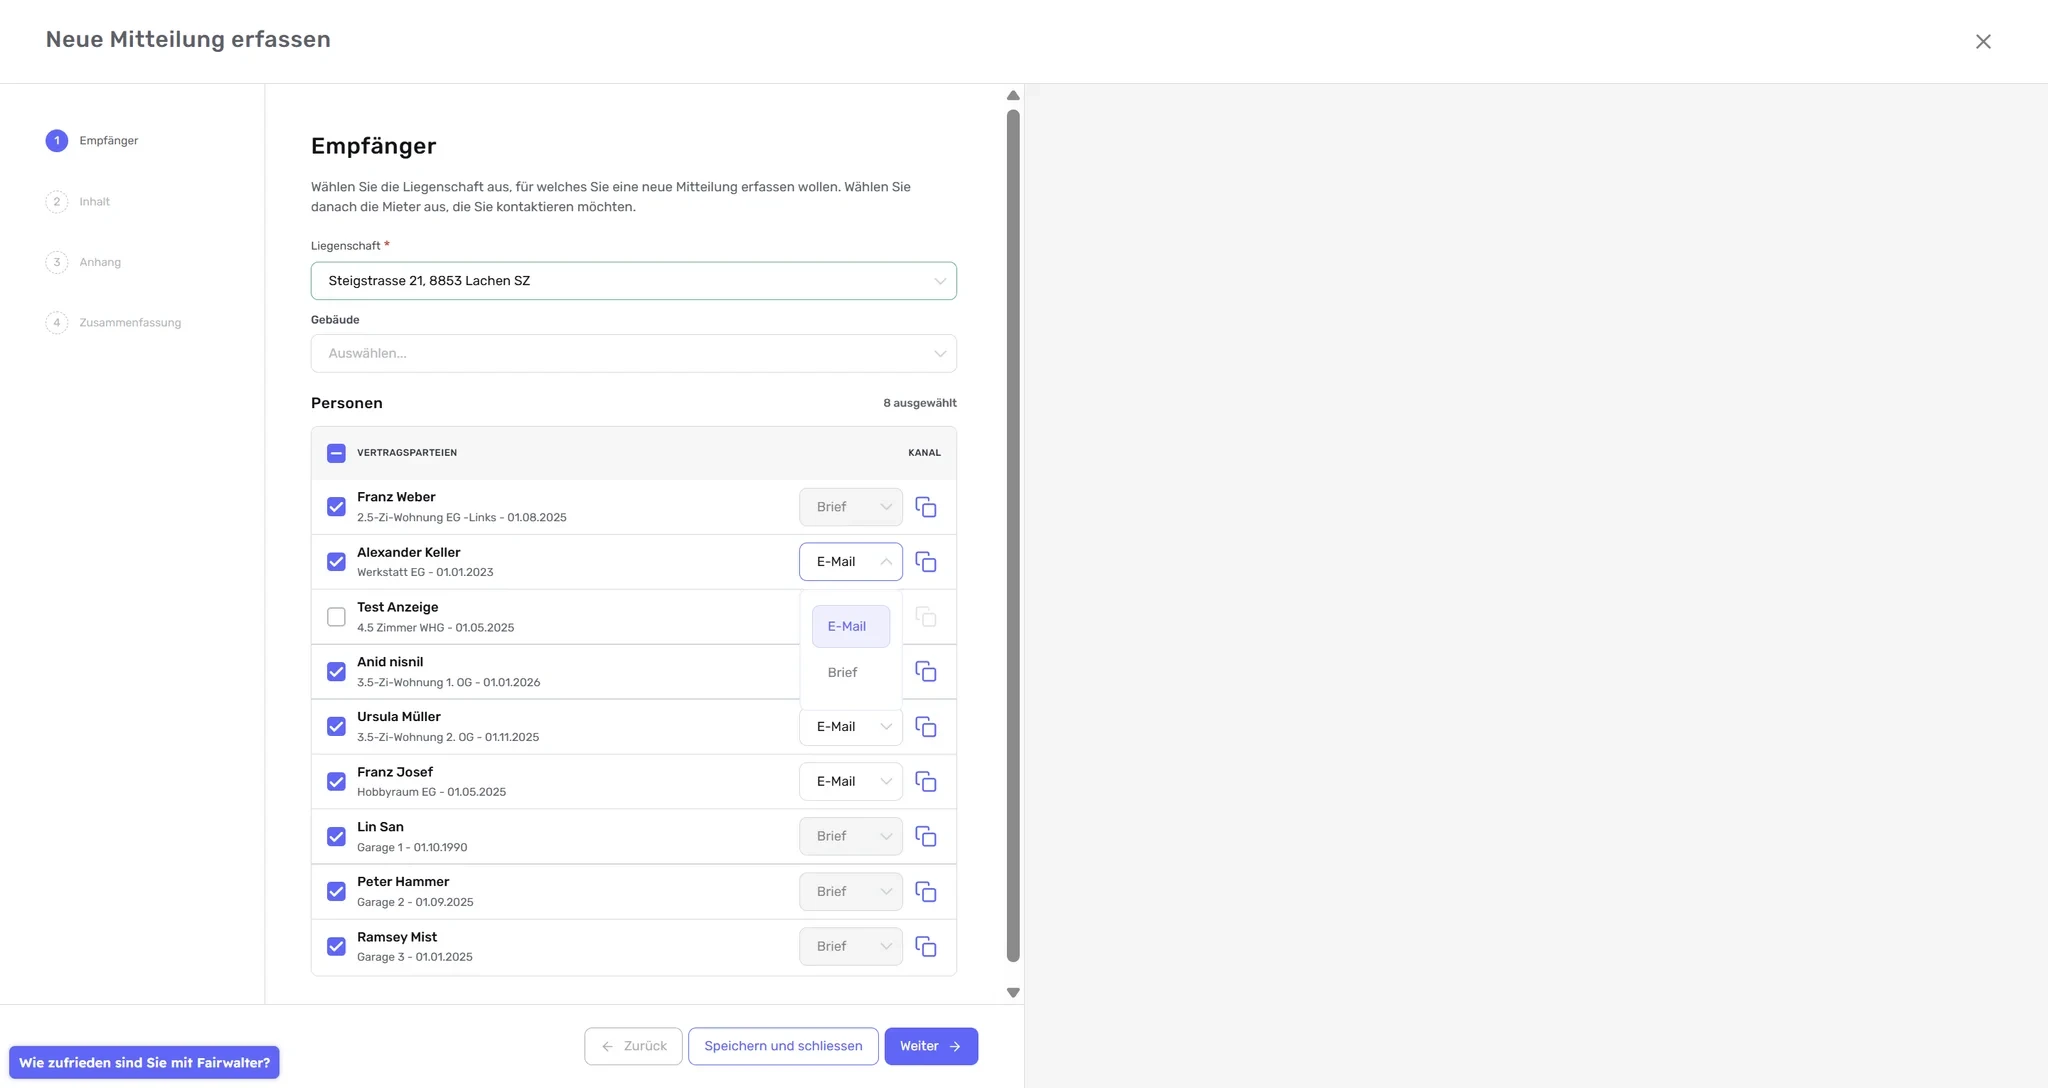
Task: Open Franz Weber Brief channel dropdown
Action: point(850,507)
